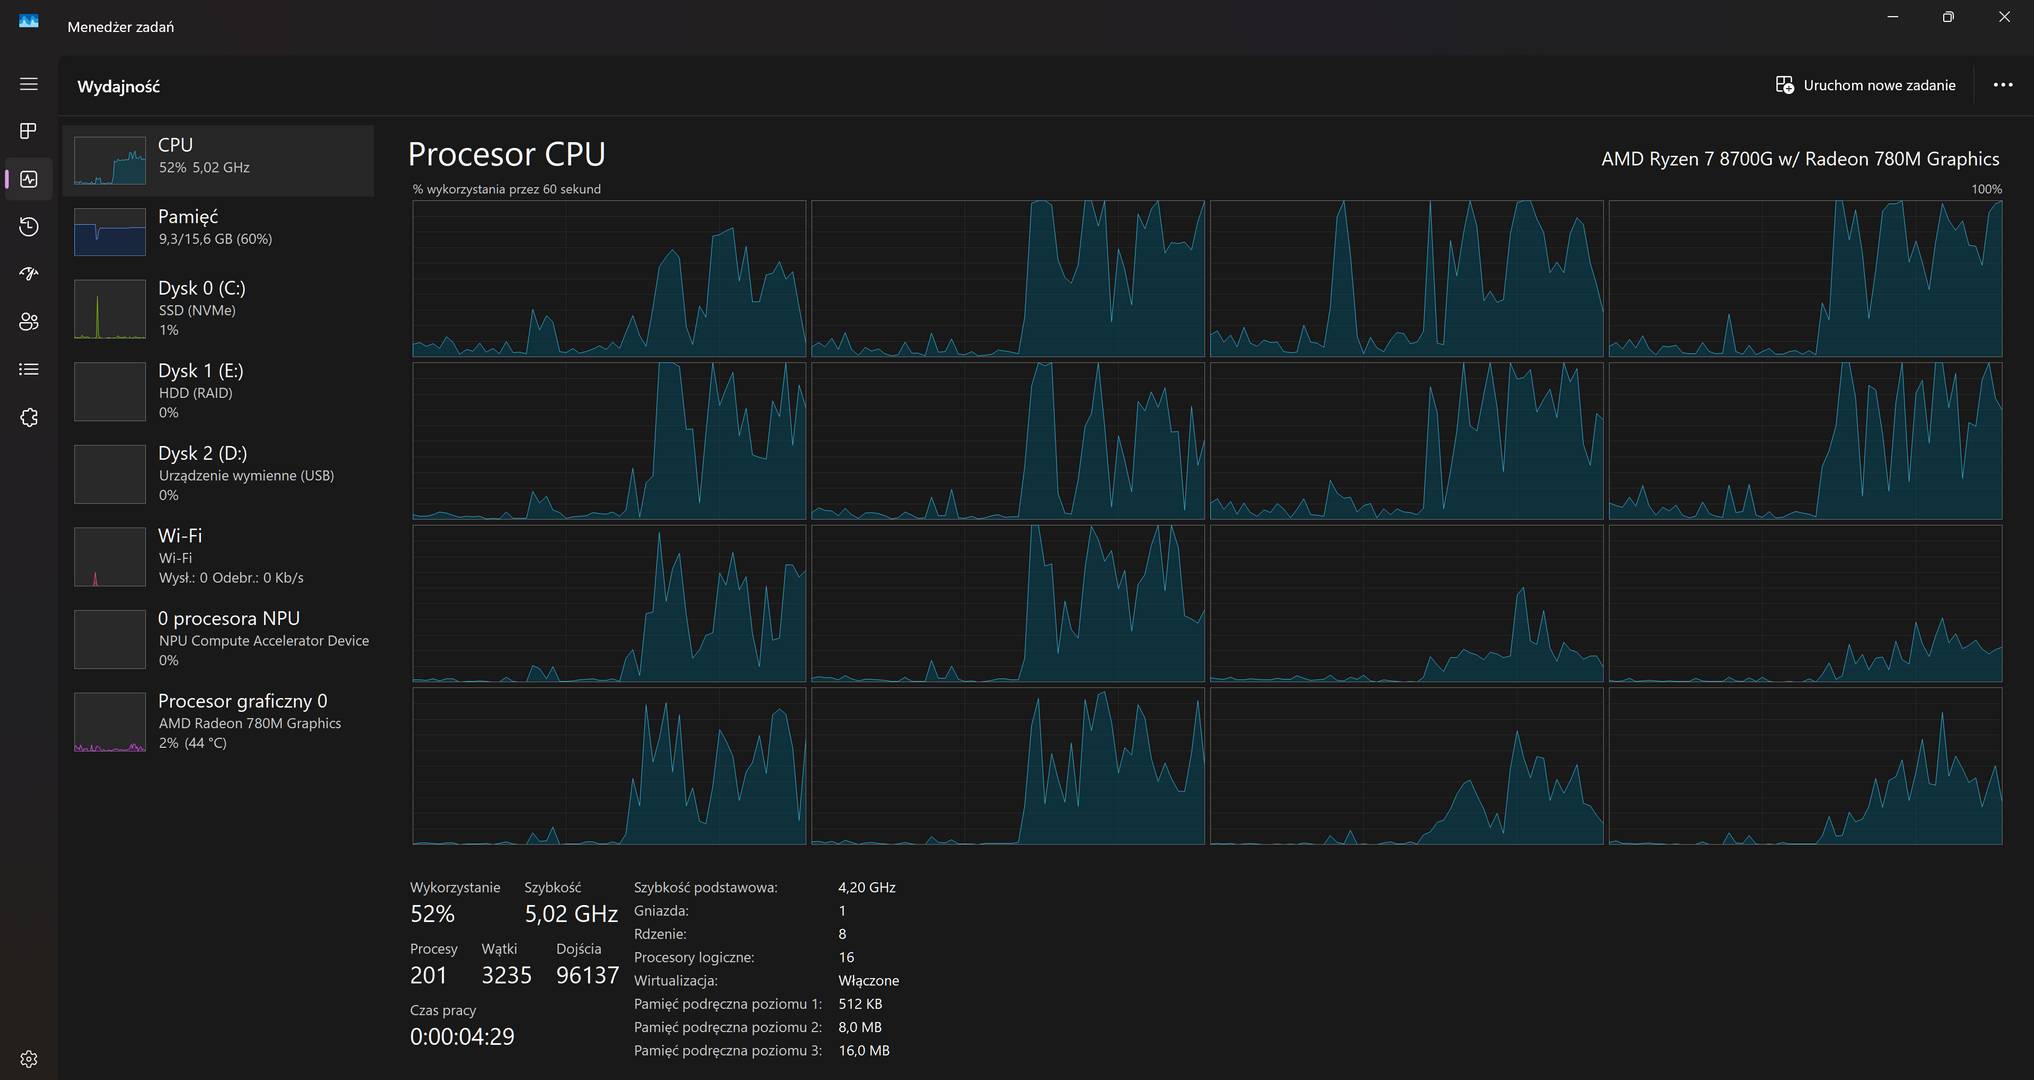
Task: Select the NPU processor entry
Action: coord(218,639)
